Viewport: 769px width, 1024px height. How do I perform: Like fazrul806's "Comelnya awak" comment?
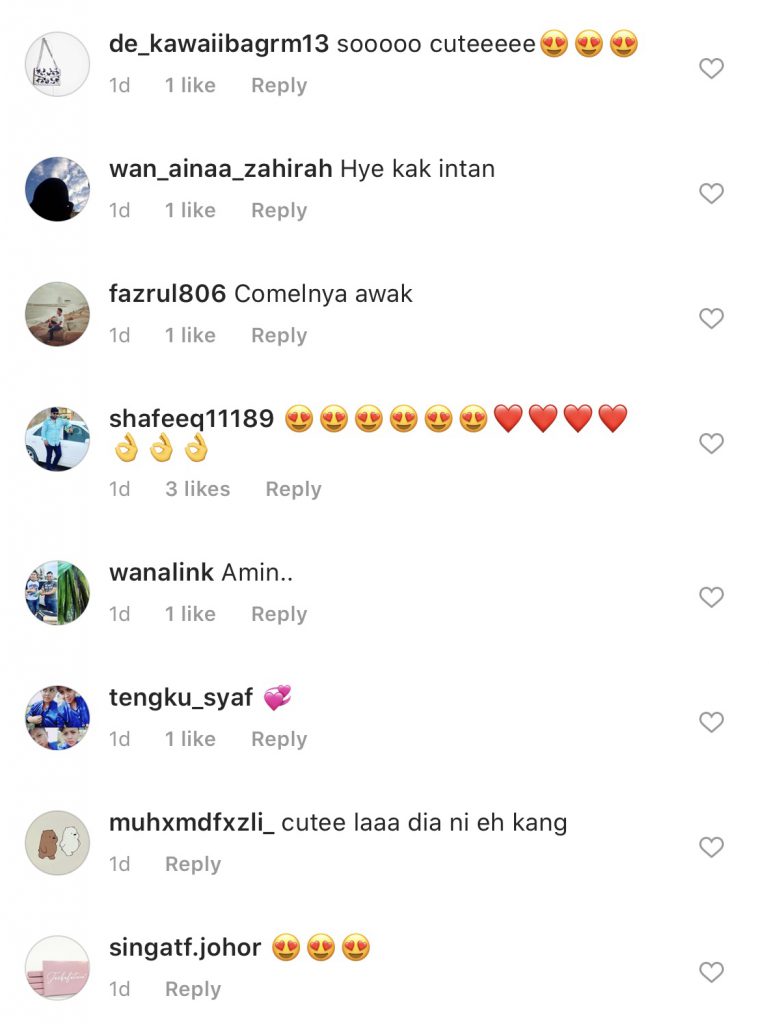[711, 318]
